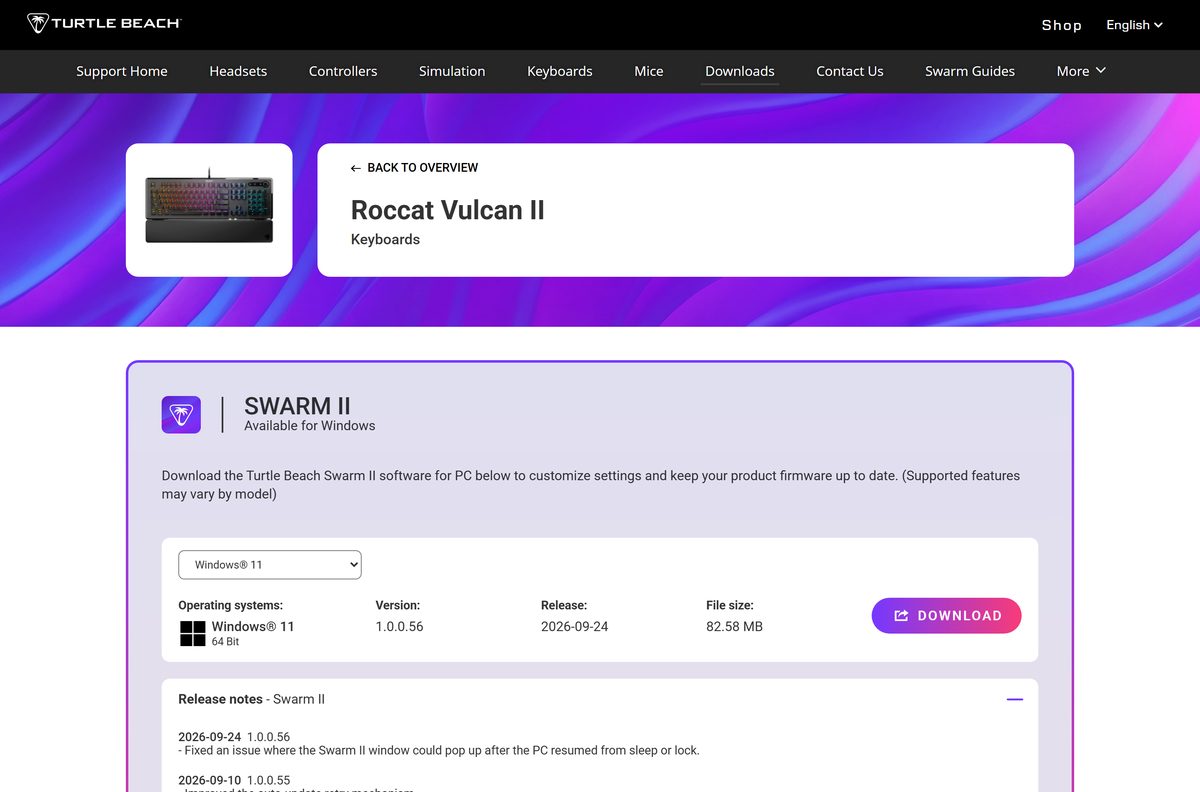The image size is (1200, 792).
Task: Open Swarm Guides
Action: tap(970, 71)
